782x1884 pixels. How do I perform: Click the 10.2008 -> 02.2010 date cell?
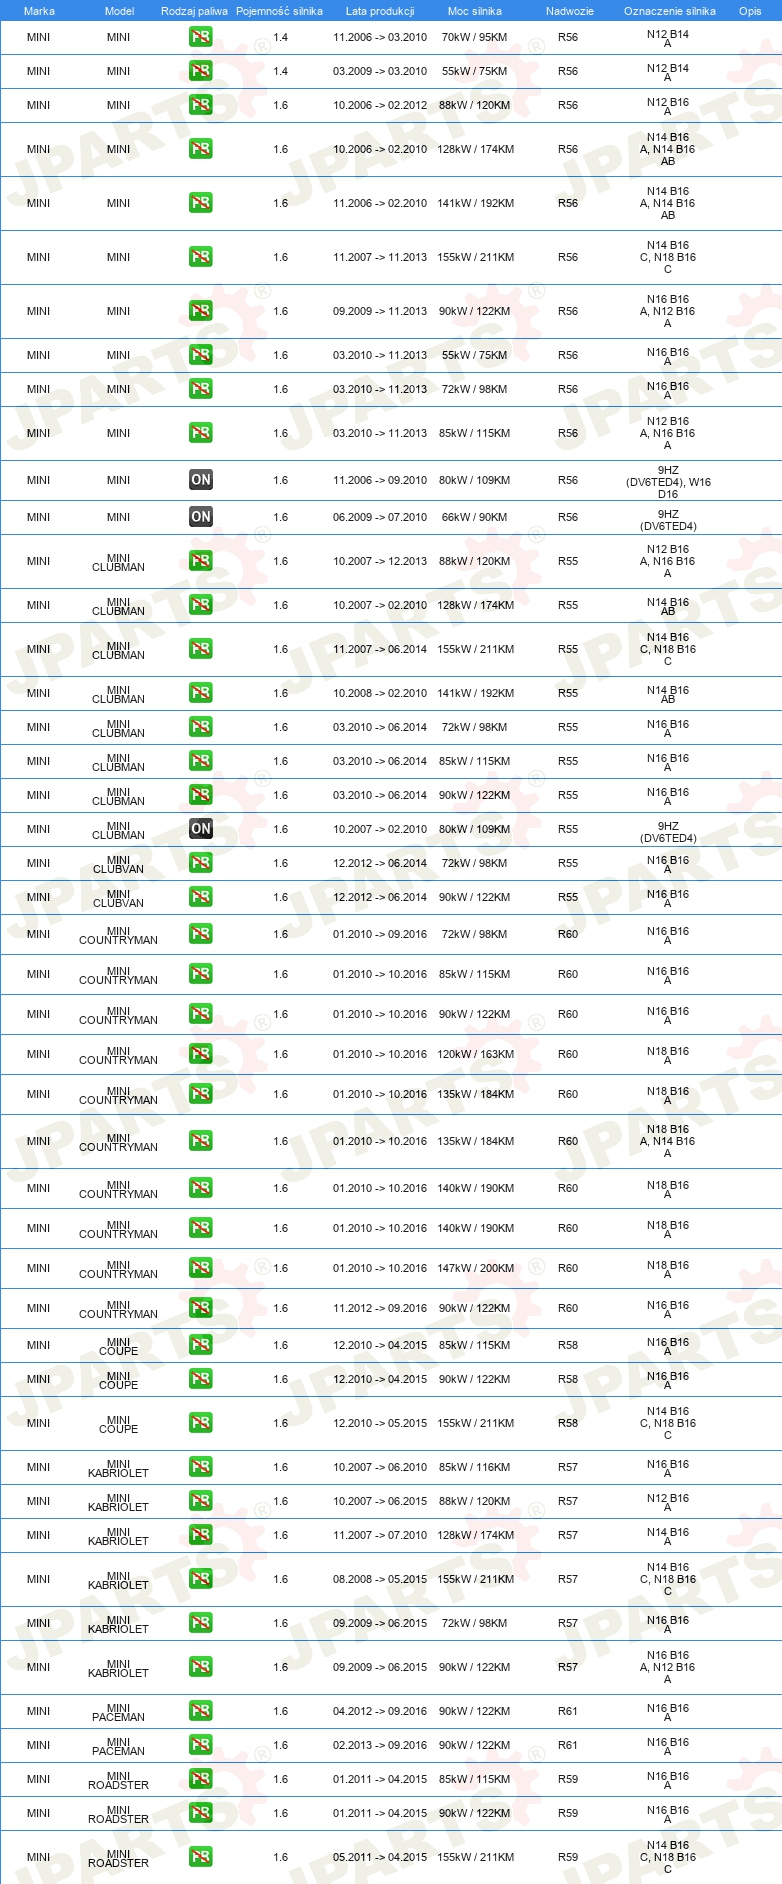(380, 693)
